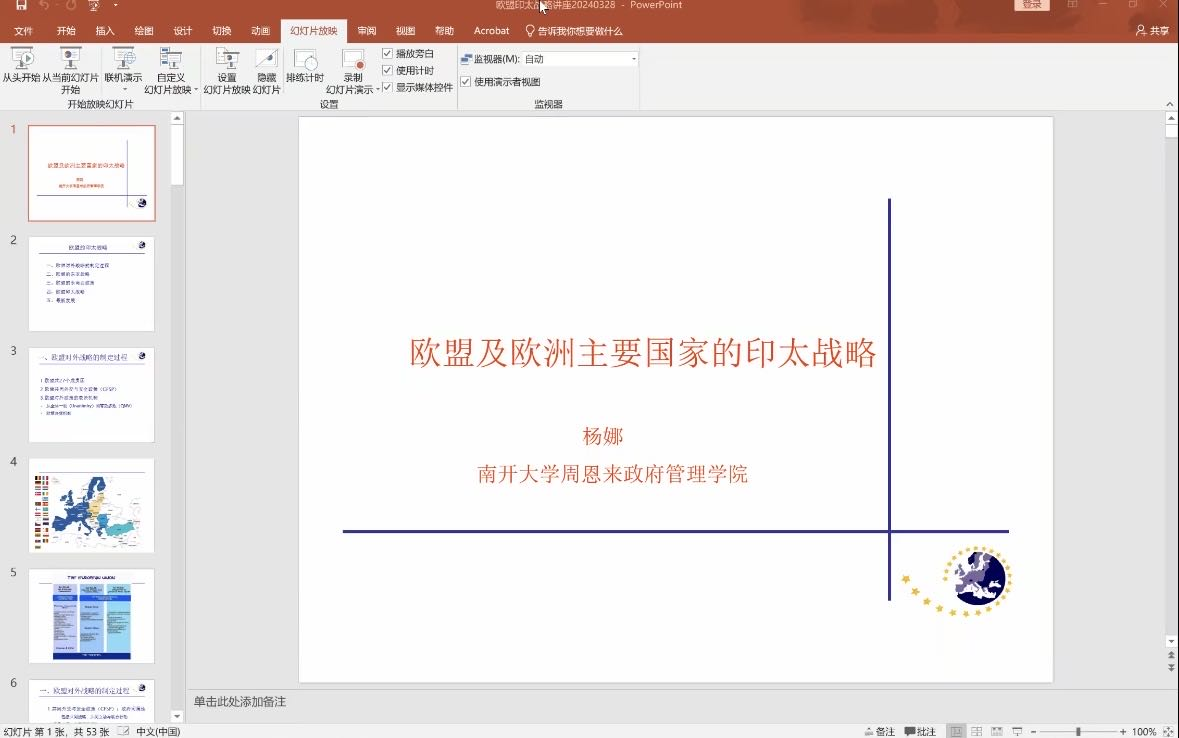The height and width of the screenshot is (738, 1179).
Task: Click the Share (共享) button
Action: (x=1152, y=31)
